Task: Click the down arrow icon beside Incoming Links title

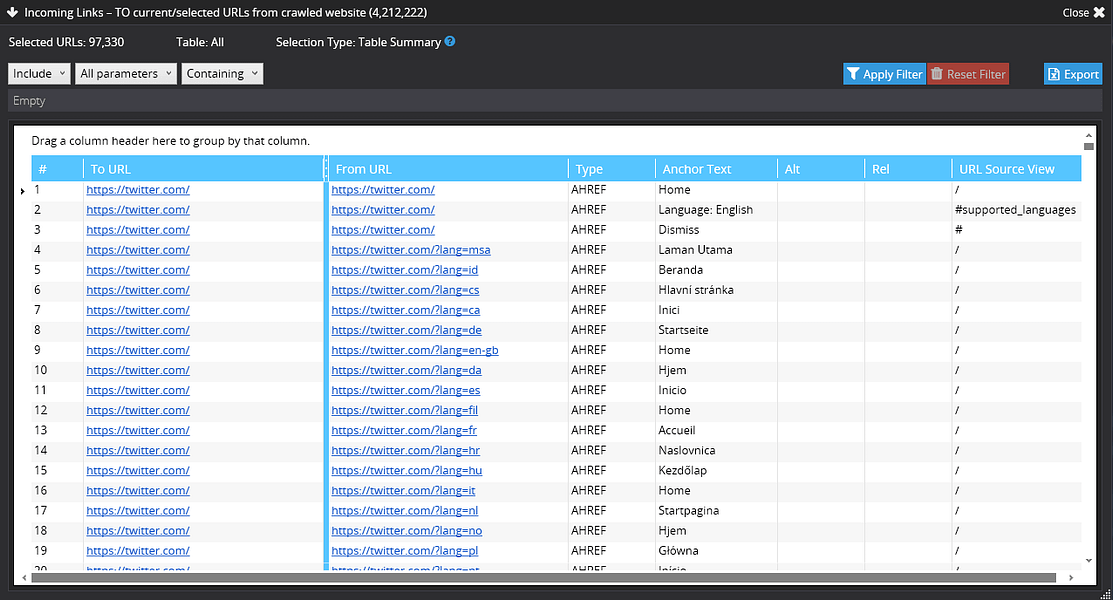Action: coord(12,12)
